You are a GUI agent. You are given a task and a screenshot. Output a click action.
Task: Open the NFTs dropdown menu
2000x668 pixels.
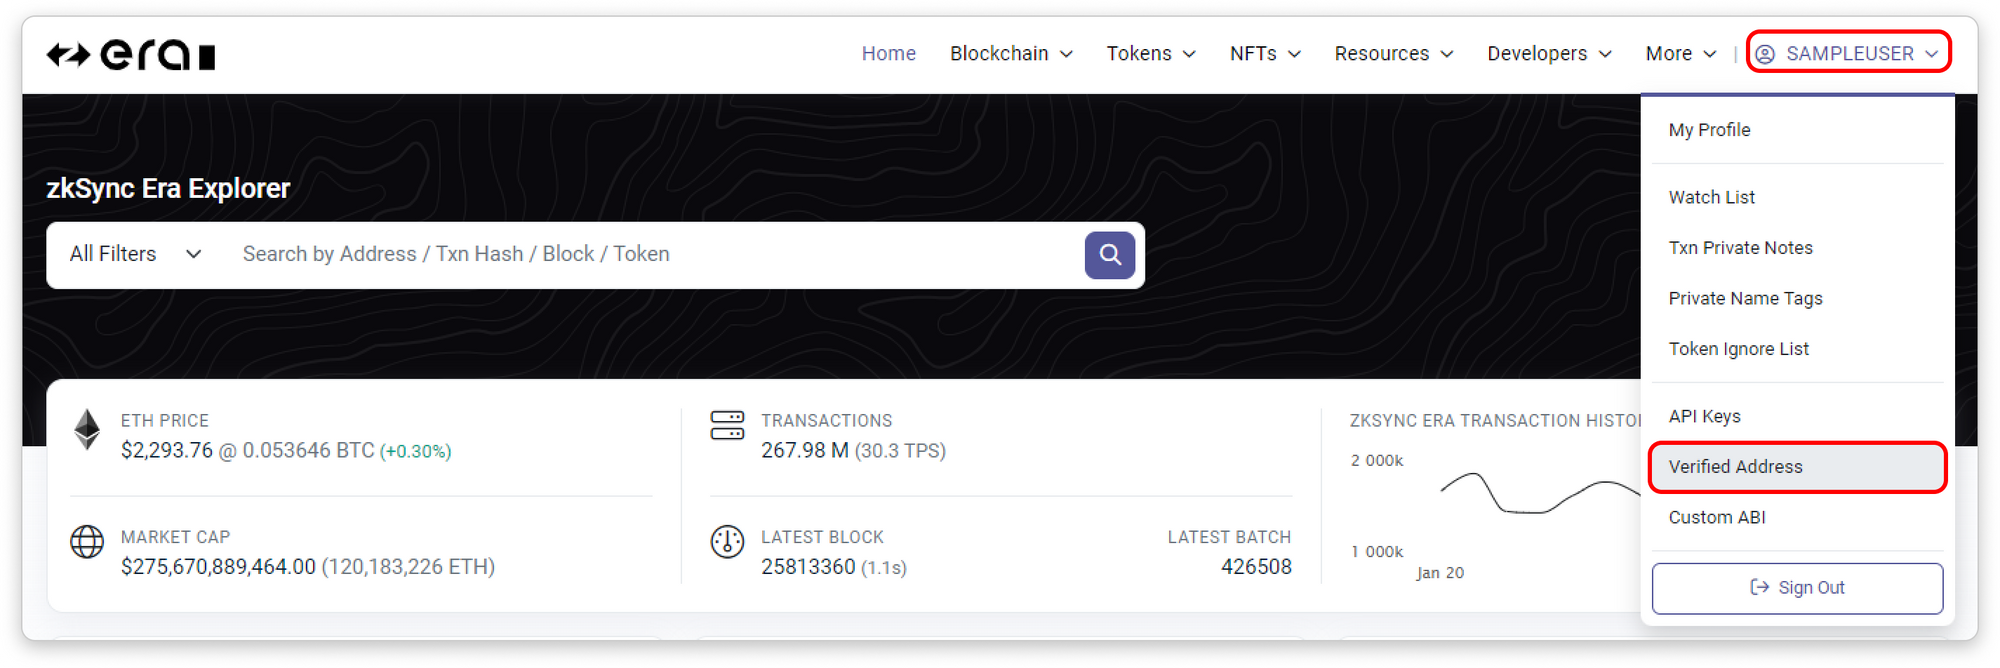[x=1264, y=54]
